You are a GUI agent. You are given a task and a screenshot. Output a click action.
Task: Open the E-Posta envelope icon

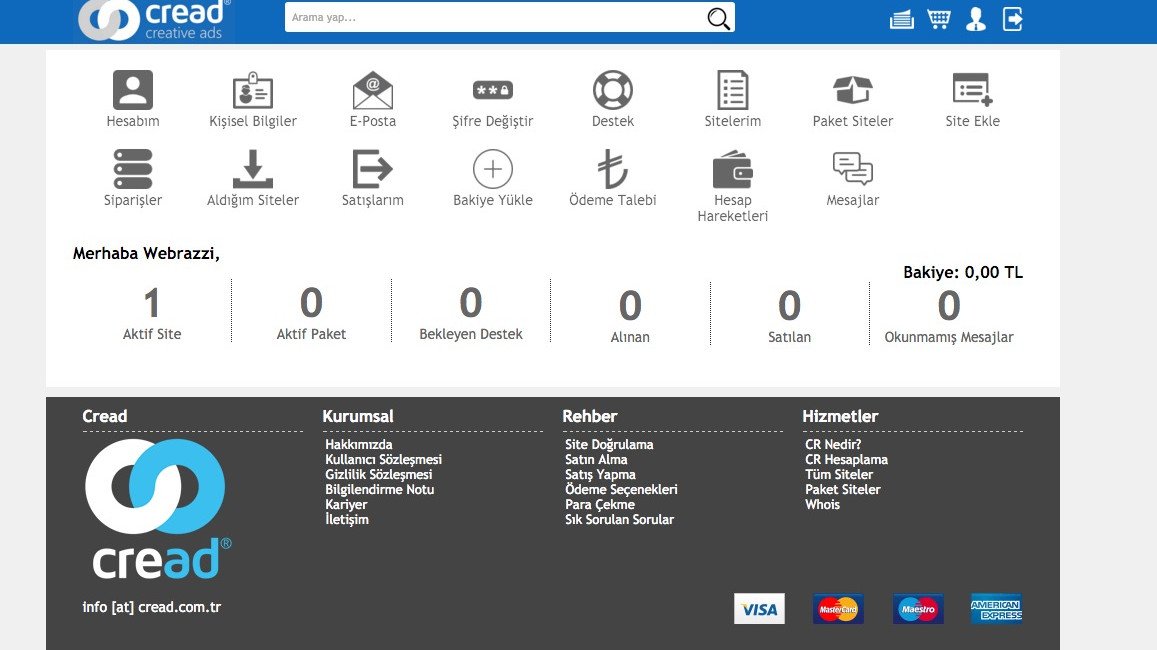pos(373,90)
